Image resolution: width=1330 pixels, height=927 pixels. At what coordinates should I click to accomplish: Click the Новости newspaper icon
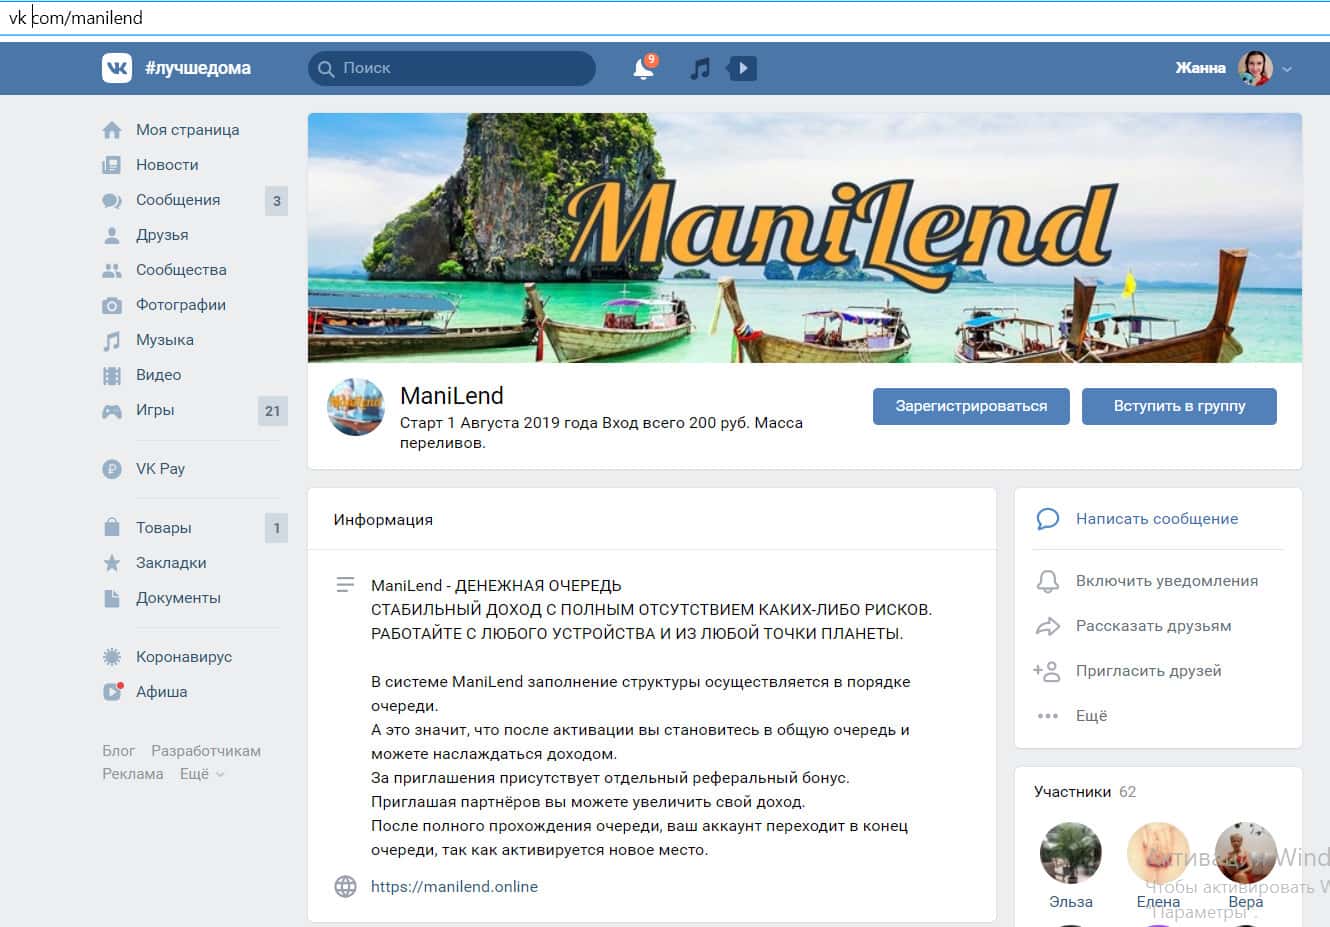[x=112, y=165]
